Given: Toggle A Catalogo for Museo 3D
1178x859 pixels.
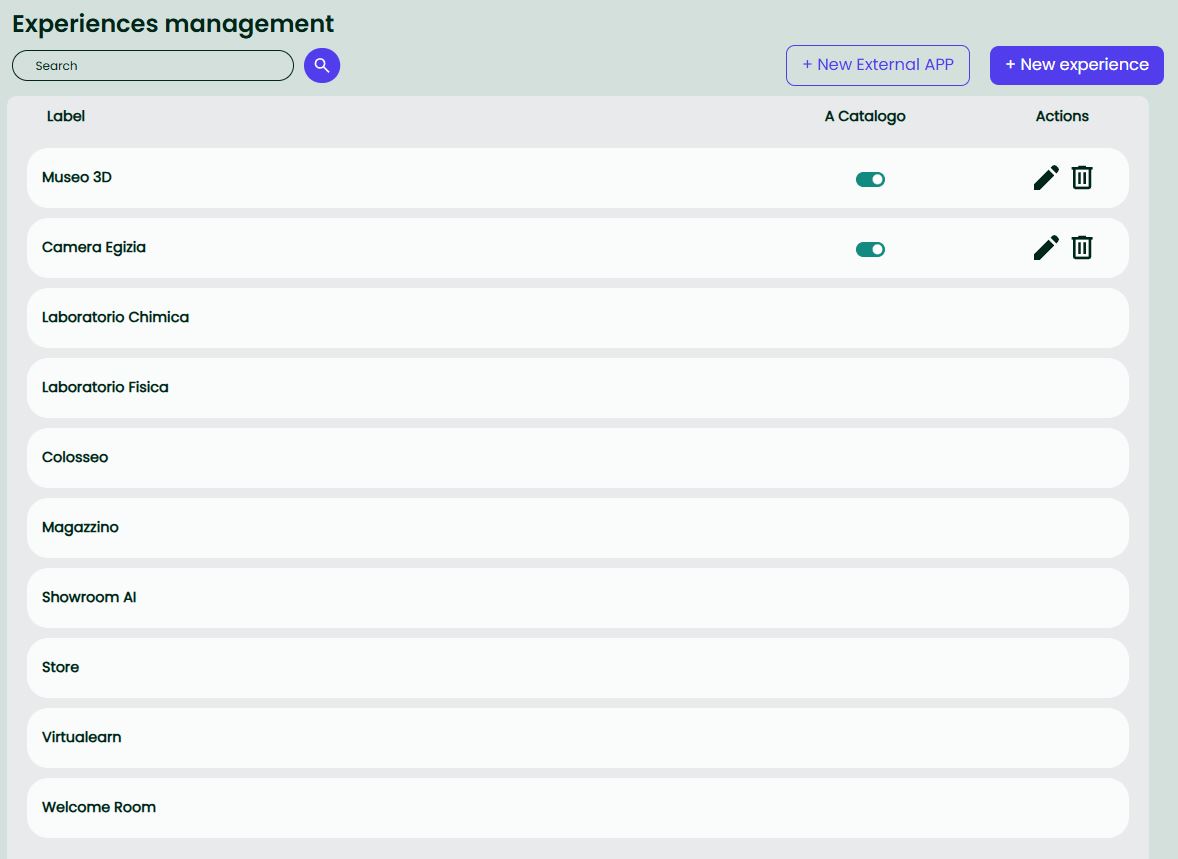Looking at the screenshot, I should (x=870, y=180).
